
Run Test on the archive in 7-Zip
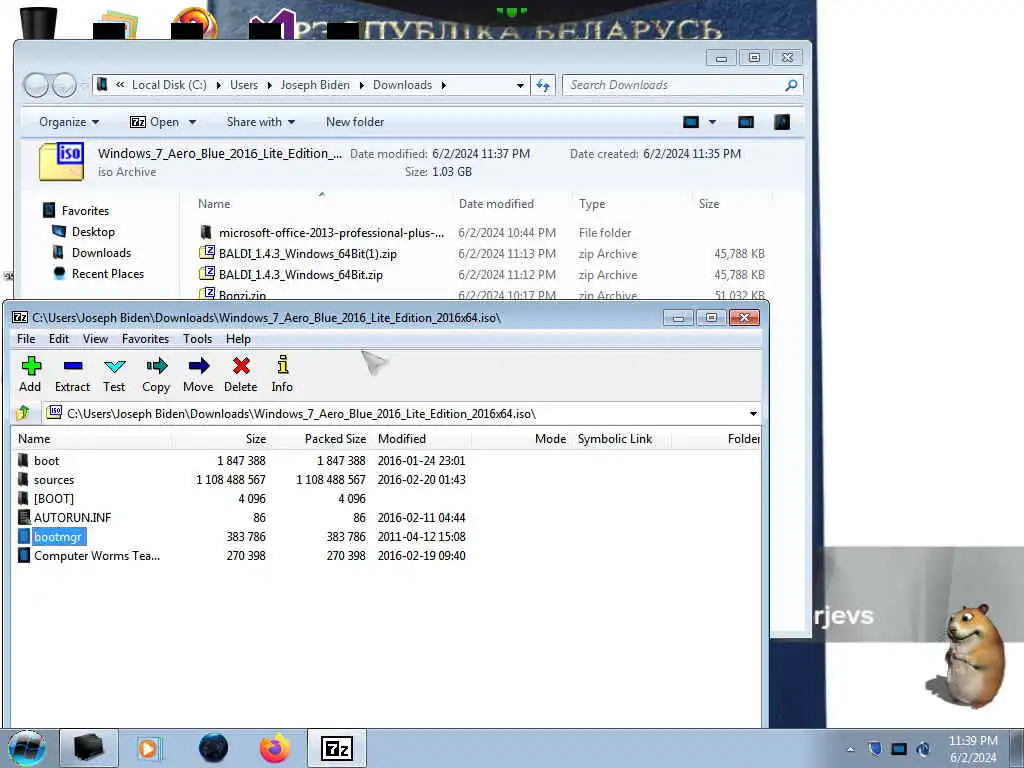click(x=114, y=374)
